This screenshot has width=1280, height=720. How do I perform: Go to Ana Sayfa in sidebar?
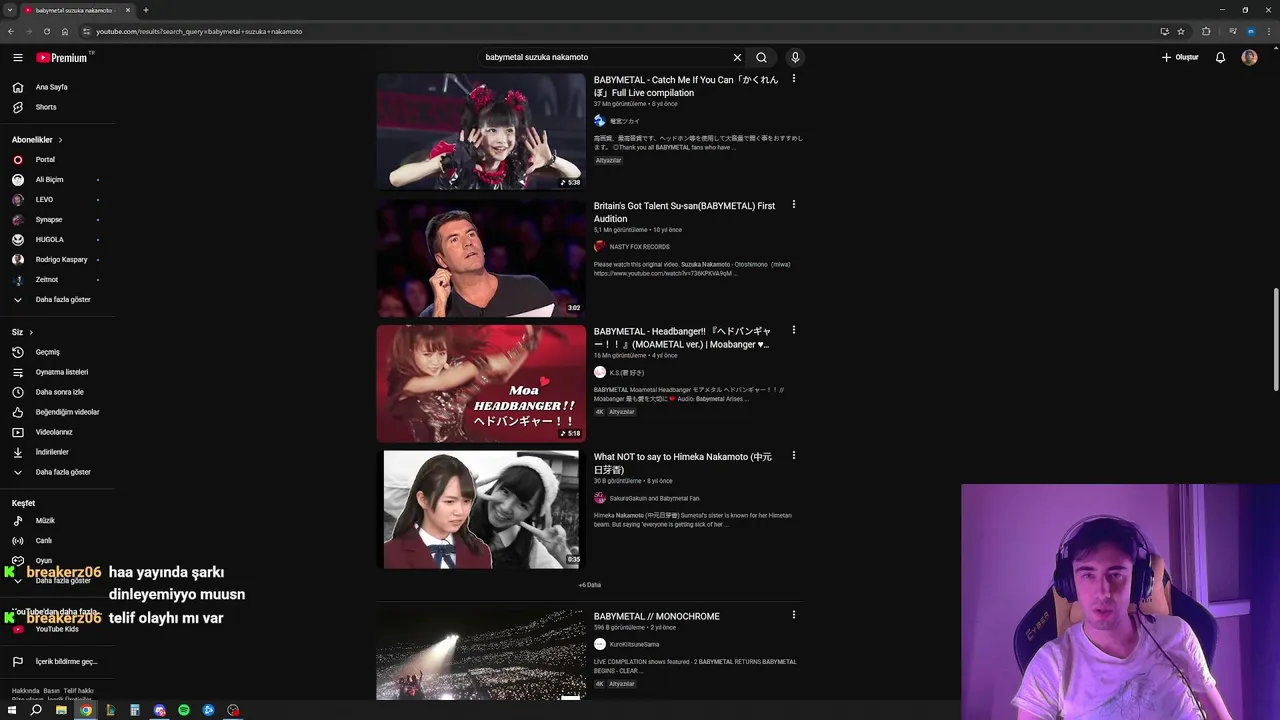pos(57,87)
